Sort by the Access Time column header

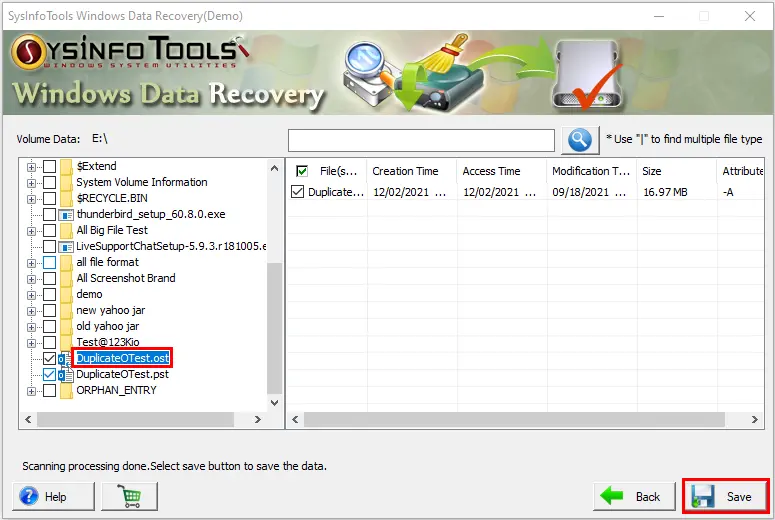(x=501, y=171)
